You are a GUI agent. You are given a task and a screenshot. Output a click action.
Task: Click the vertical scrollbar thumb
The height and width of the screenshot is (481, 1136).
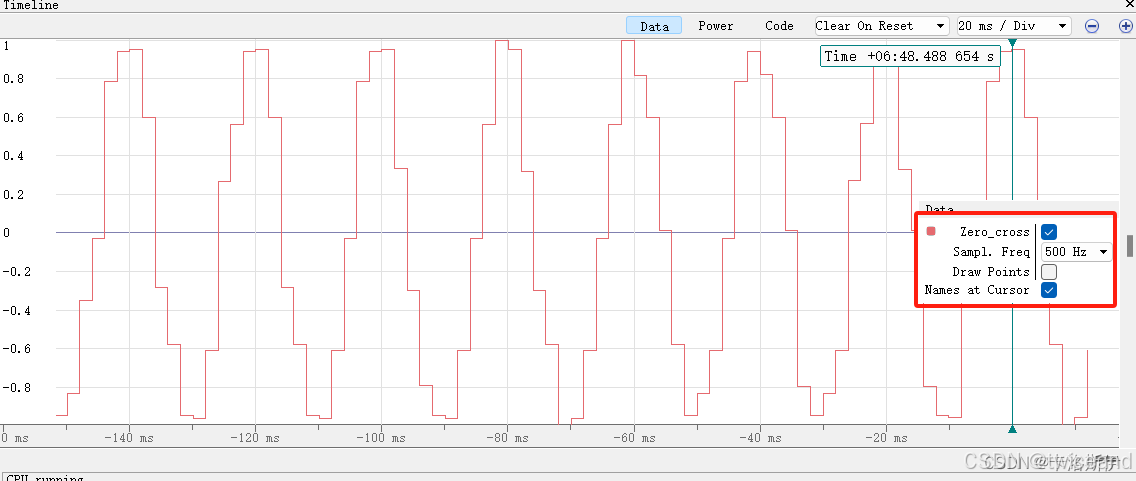click(x=1129, y=246)
